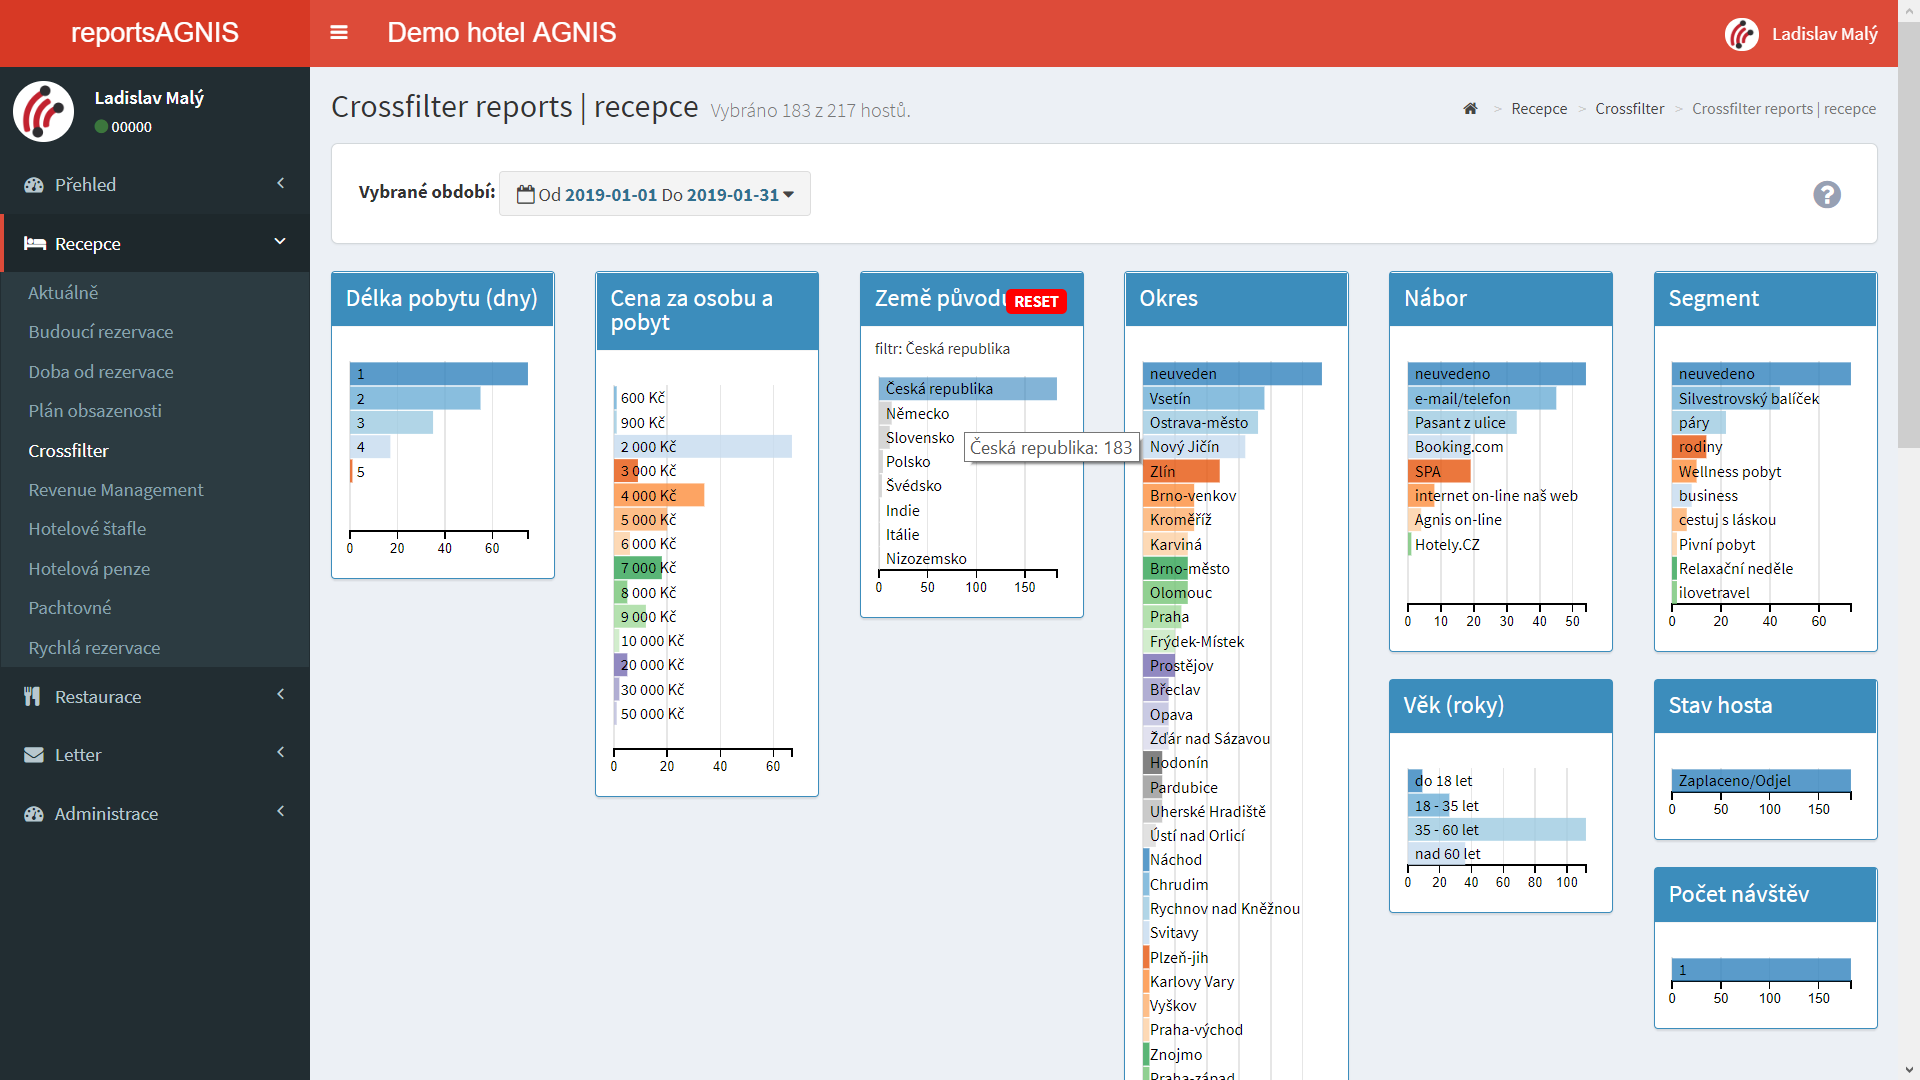Viewport: 1920px width, 1080px height.
Task: Expand the Administrace menu chevron
Action: pos(280,812)
